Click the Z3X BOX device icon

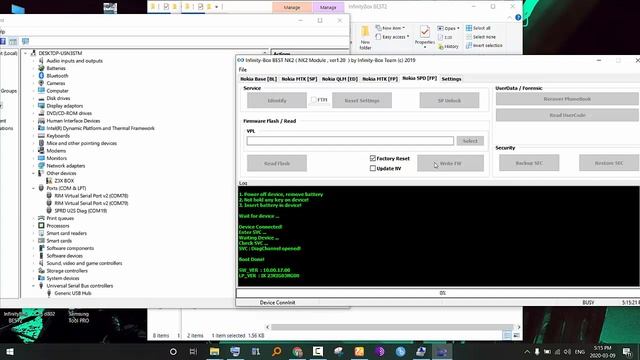(x=49, y=180)
